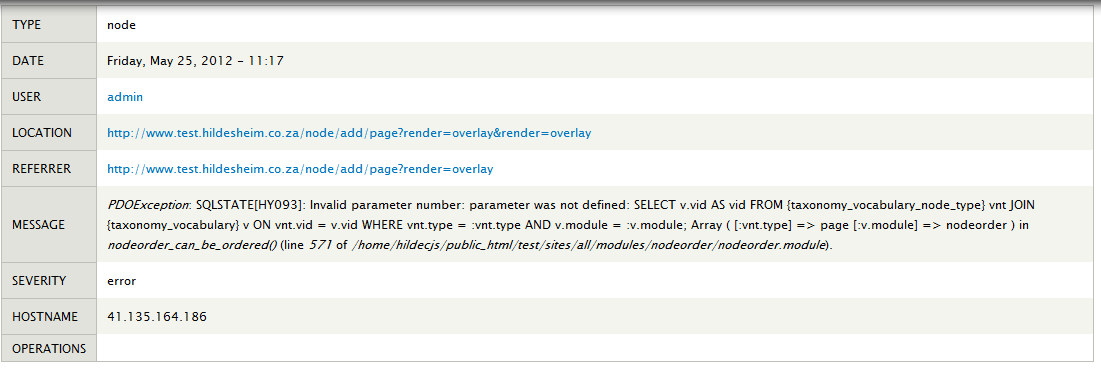Click the LOCATION row label
The image size is (1101, 368).
pos(42,133)
